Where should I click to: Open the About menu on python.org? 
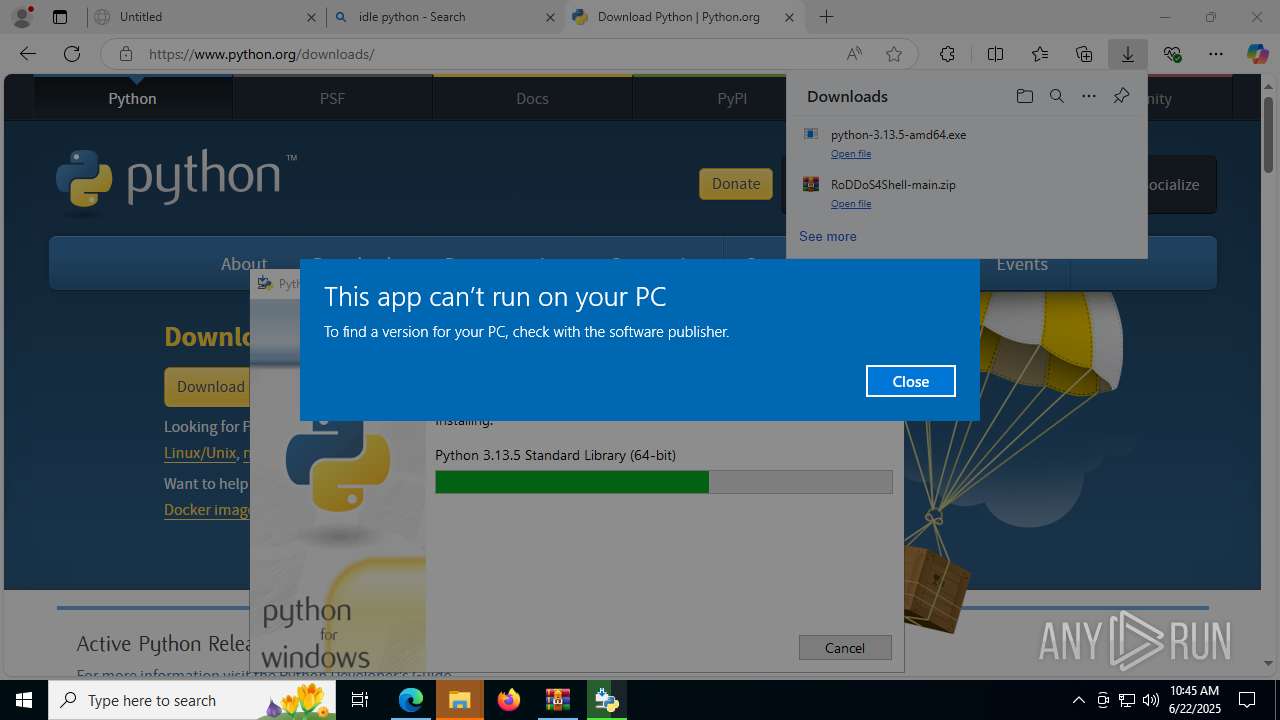[243, 264]
